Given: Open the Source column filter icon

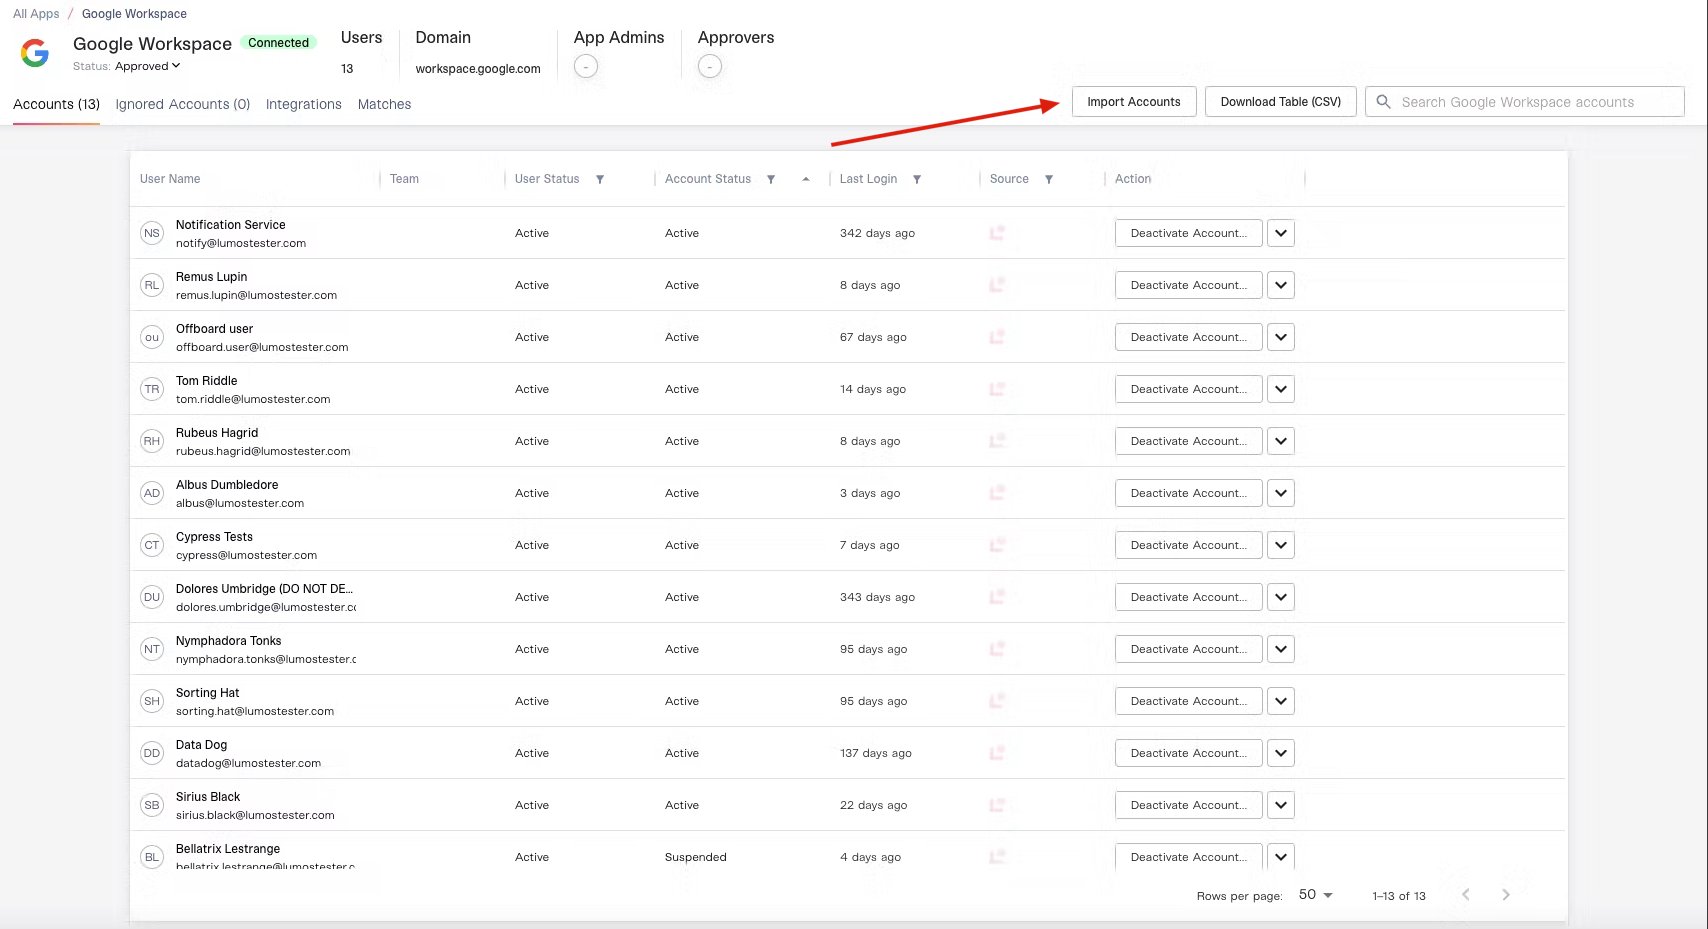Looking at the screenshot, I should [x=1049, y=179].
